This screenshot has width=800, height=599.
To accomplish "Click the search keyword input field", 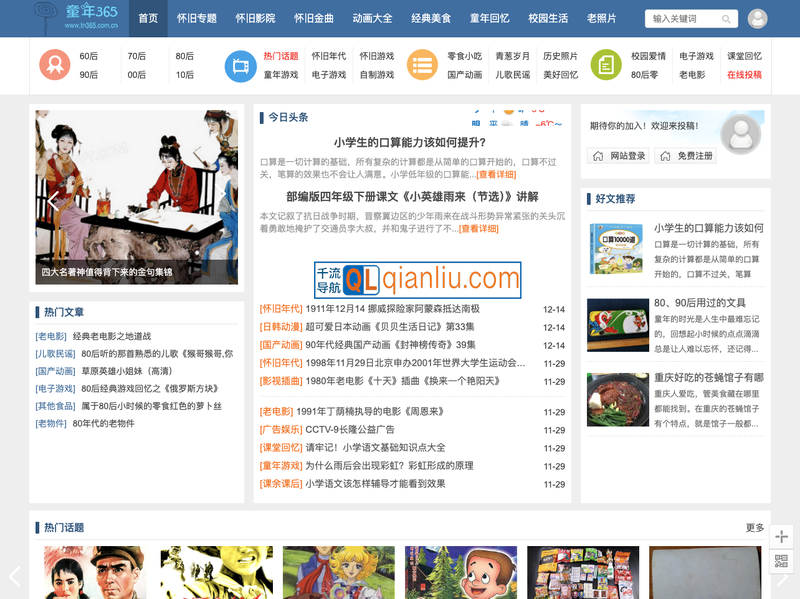I will point(685,18).
